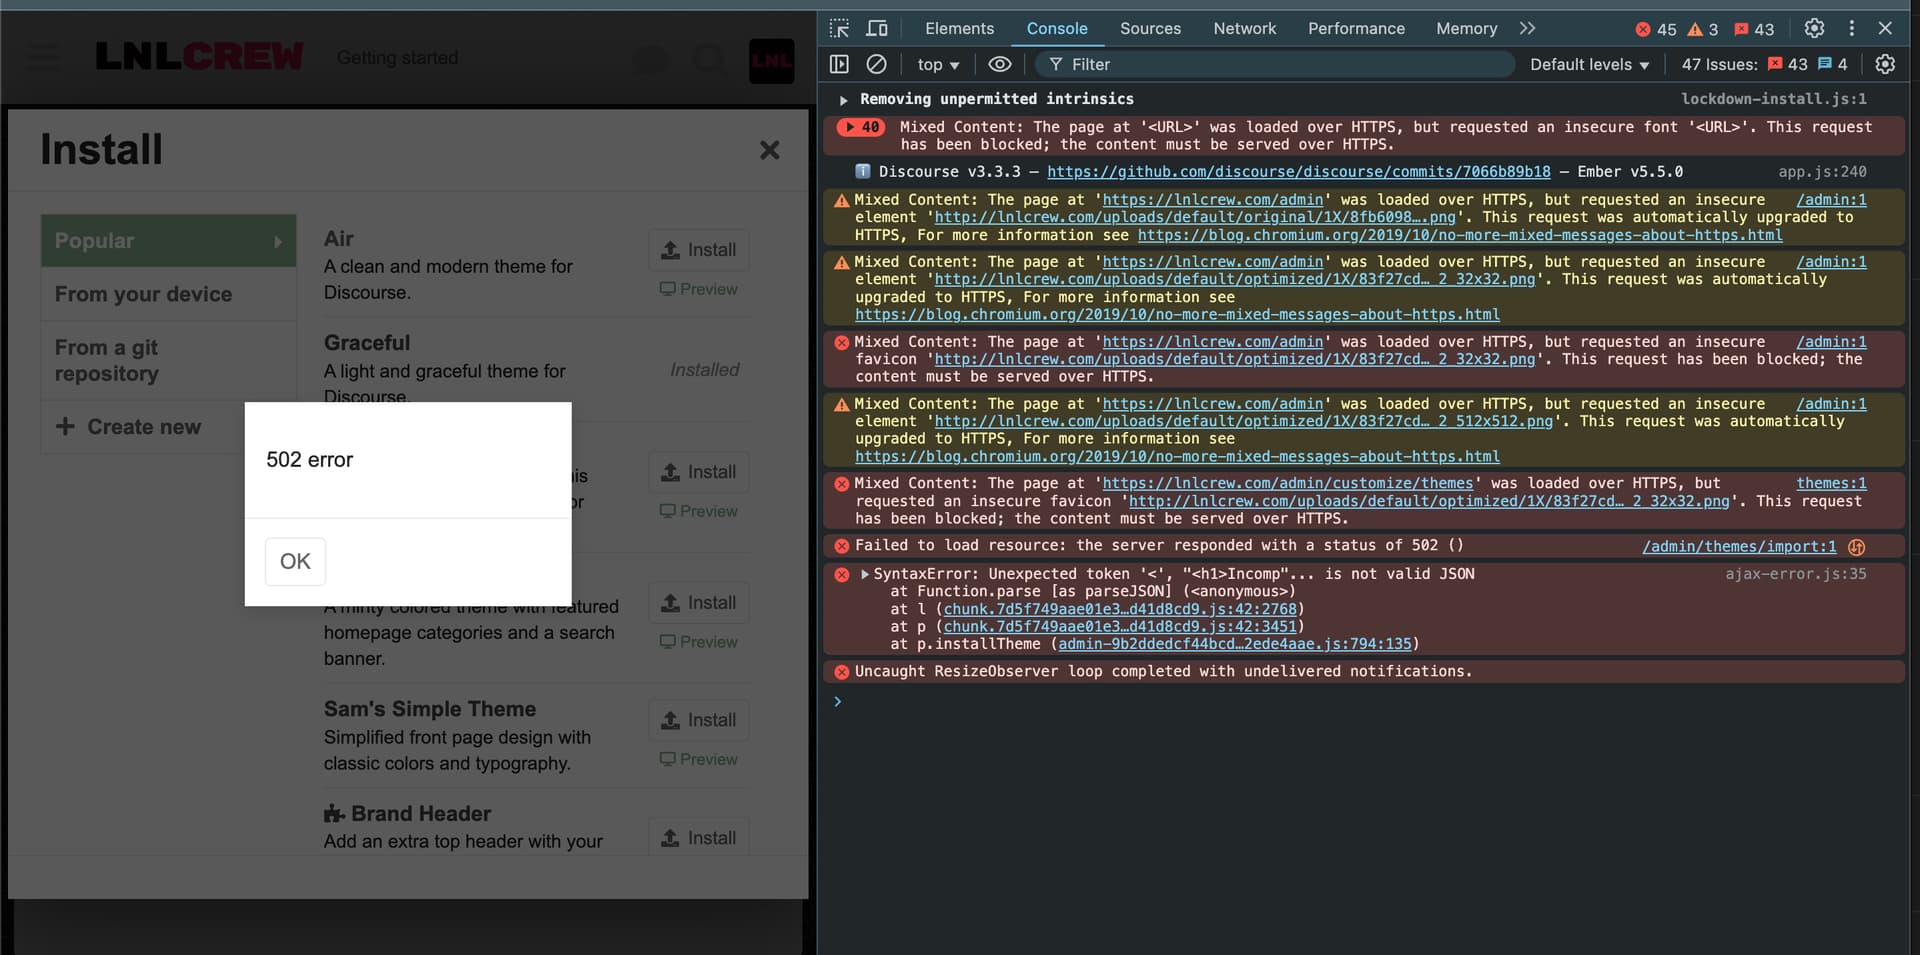Toggle the device toolbar icon

pos(877,28)
